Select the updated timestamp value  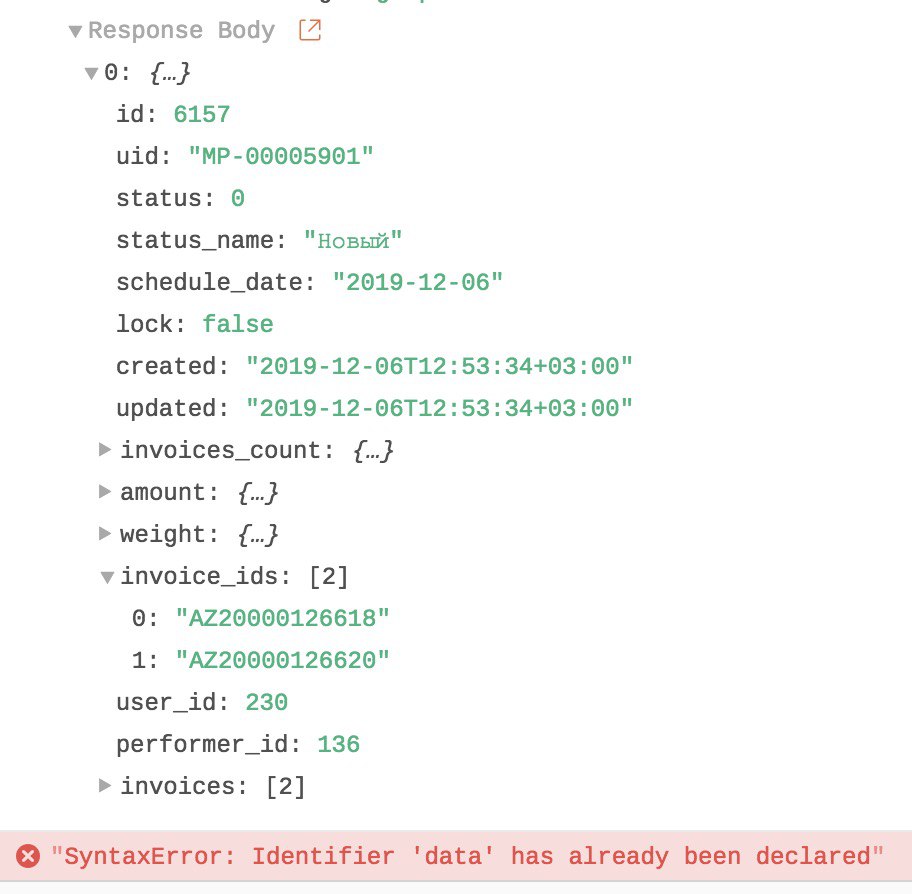440,409
